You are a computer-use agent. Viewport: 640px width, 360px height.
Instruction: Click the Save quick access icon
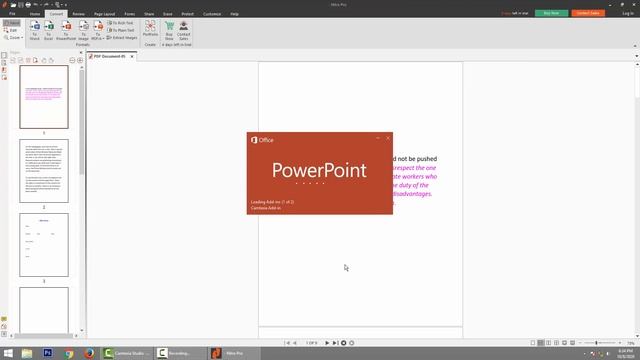click(x=20, y=5)
